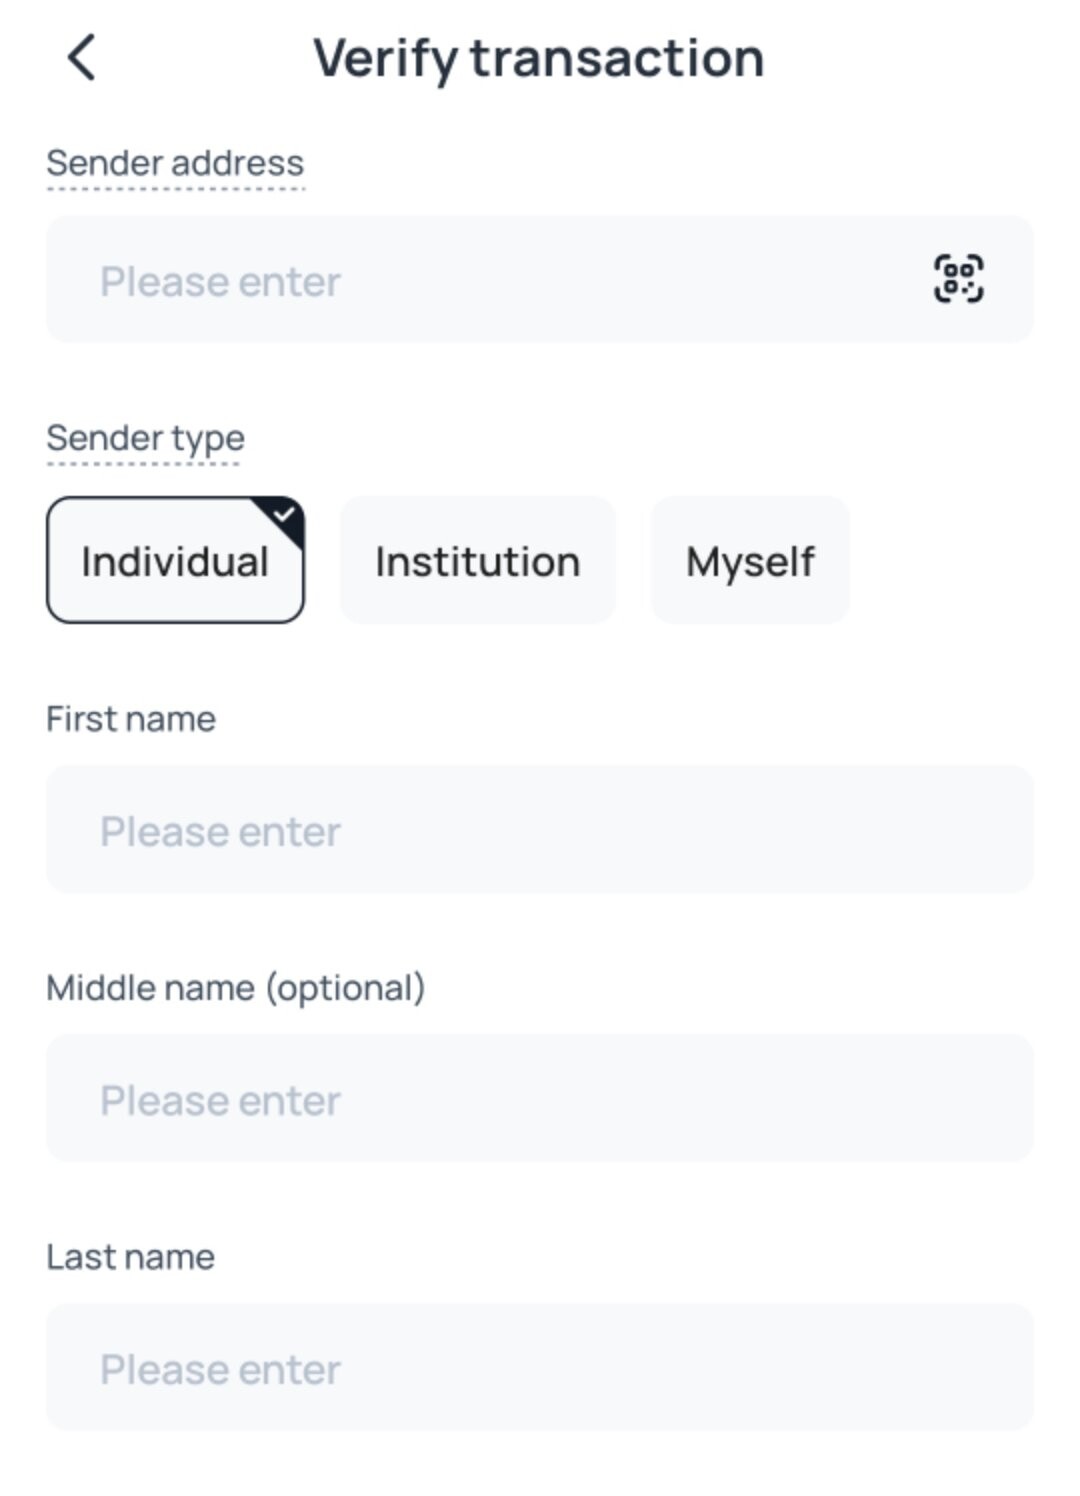Click Please enter placeholder under Middle name
Viewport: 1080px width, 1496px height.
(x=220, y=1100)
